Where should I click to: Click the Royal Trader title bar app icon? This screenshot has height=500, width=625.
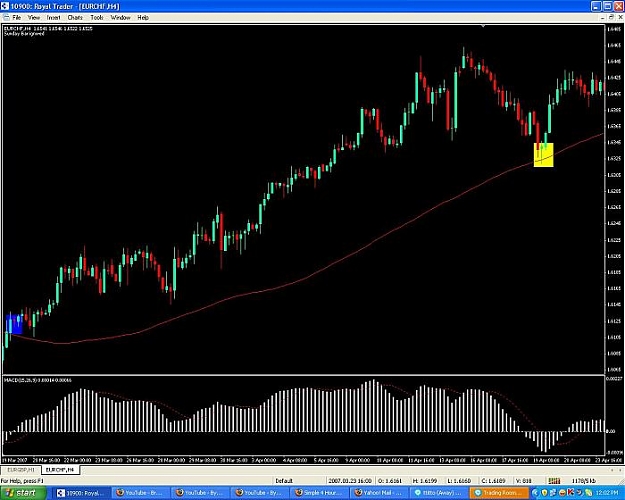pos(4,6)
